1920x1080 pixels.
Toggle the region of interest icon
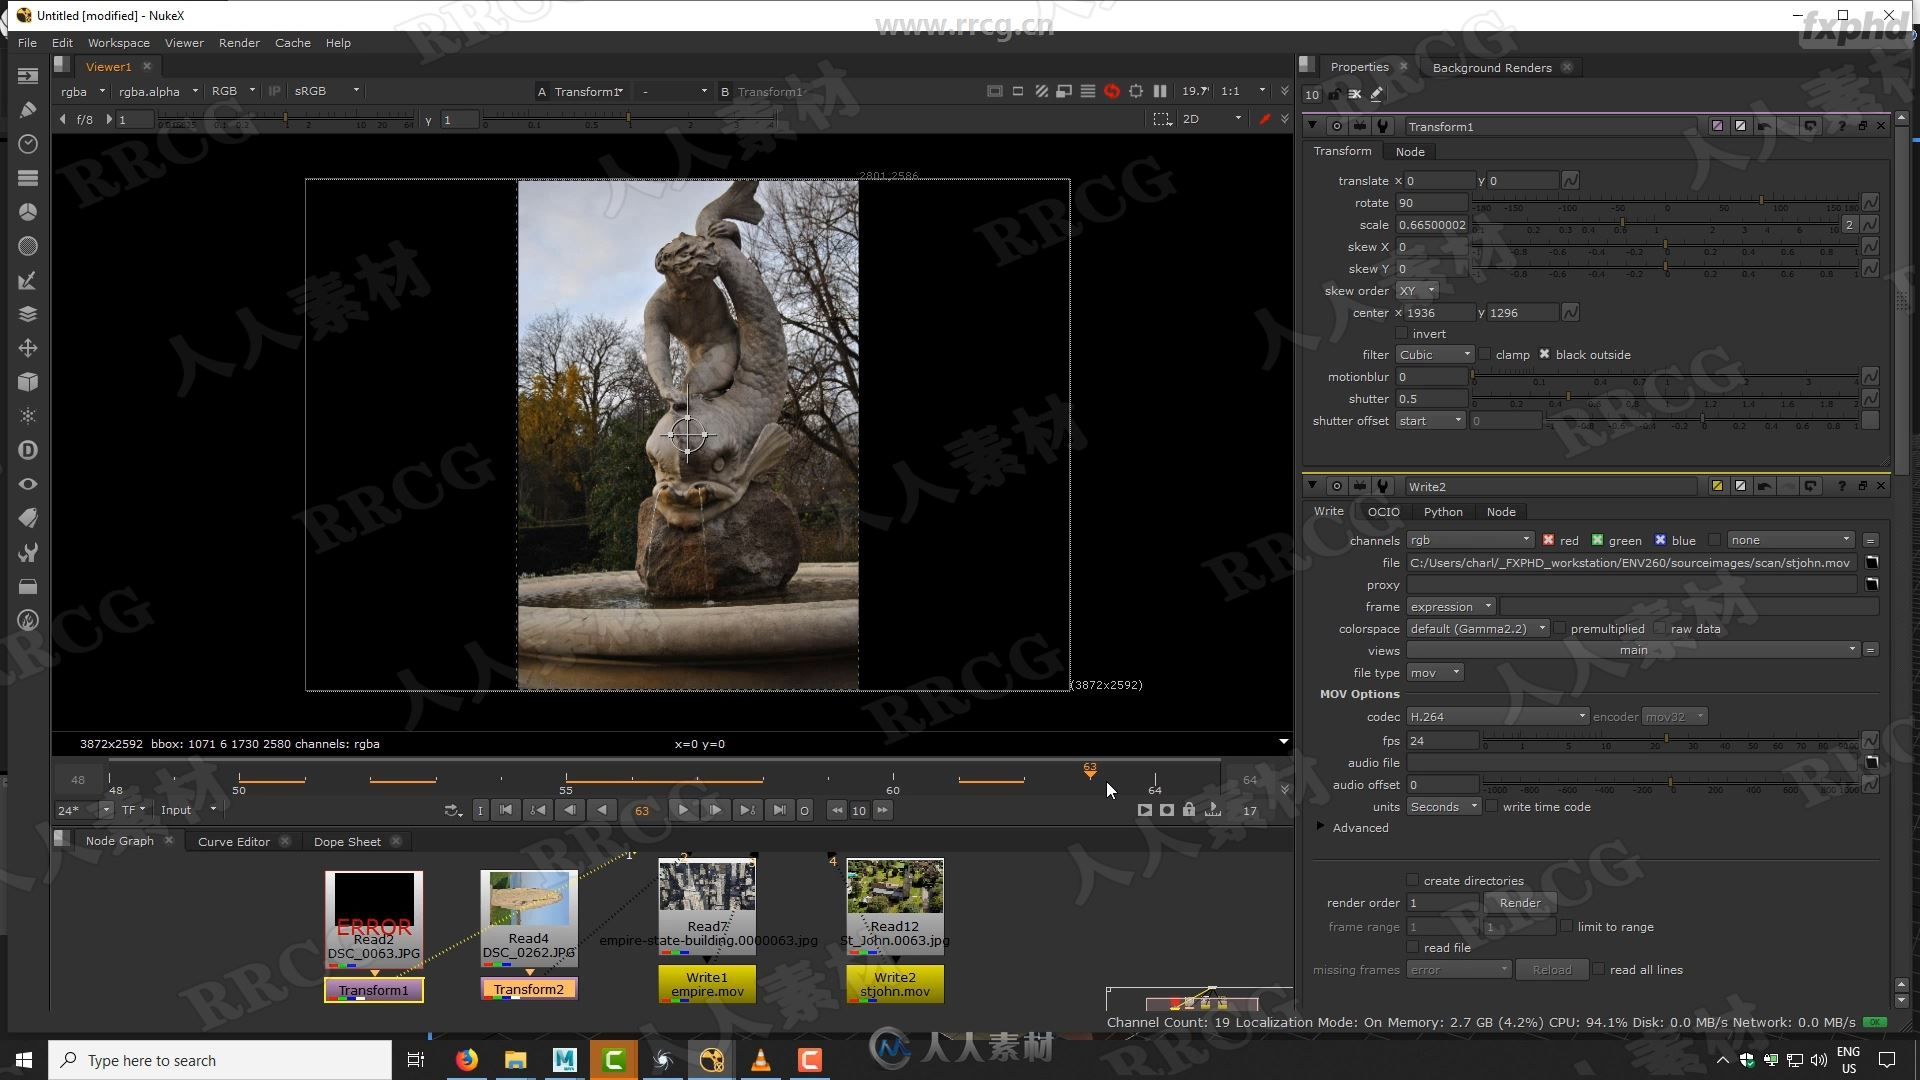[x=1136, y=91]
